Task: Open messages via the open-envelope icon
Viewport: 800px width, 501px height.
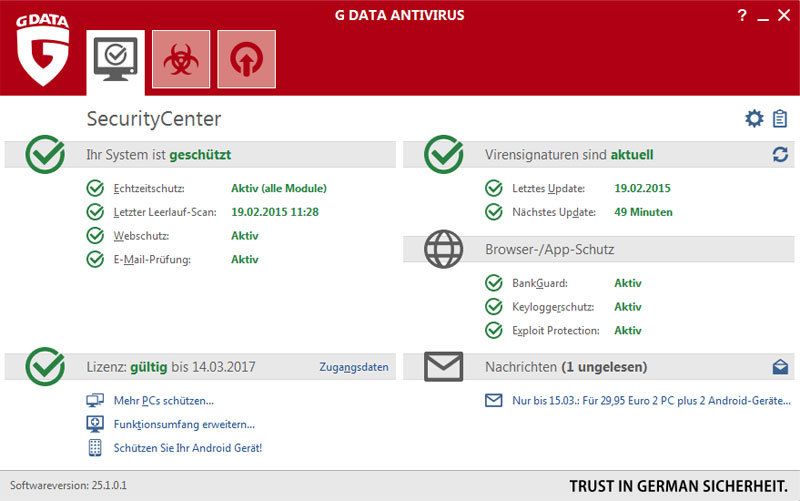Action: [780, 366]
